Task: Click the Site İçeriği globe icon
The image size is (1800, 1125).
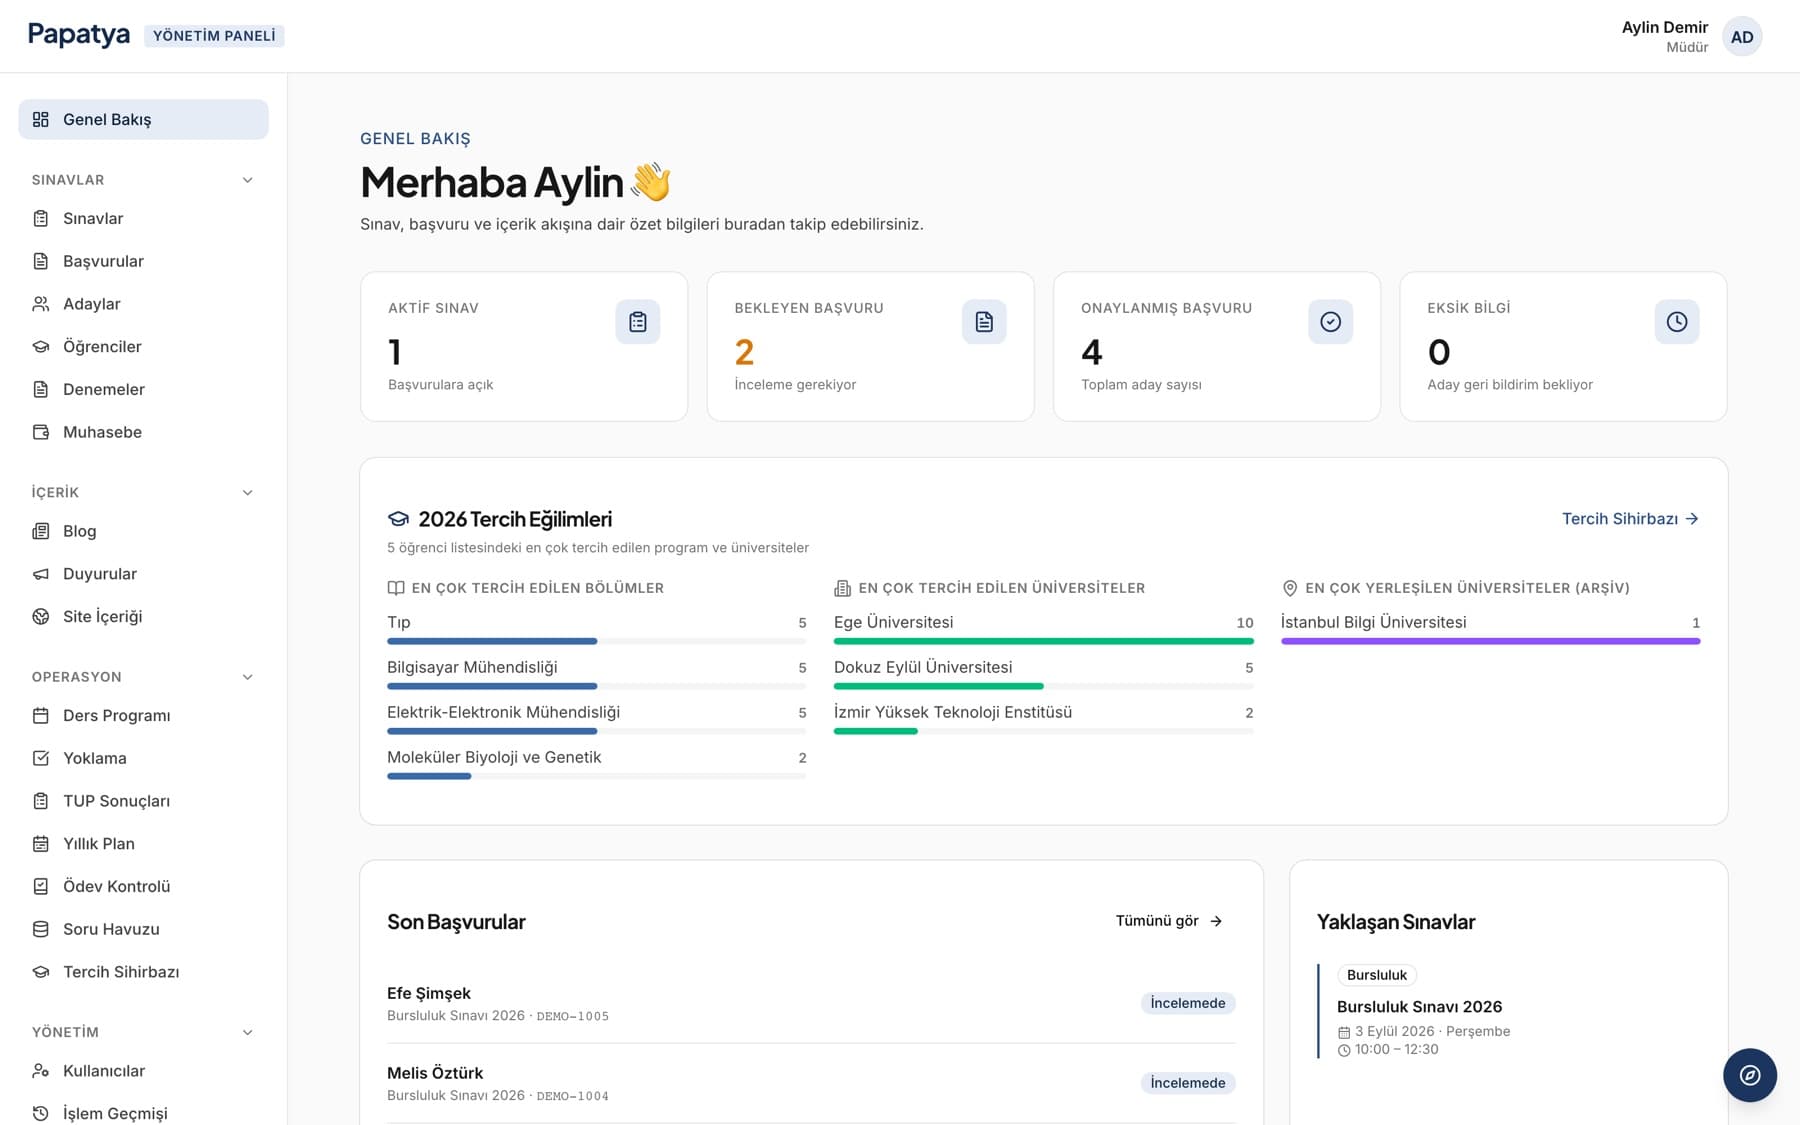Action: coord(41,617)
